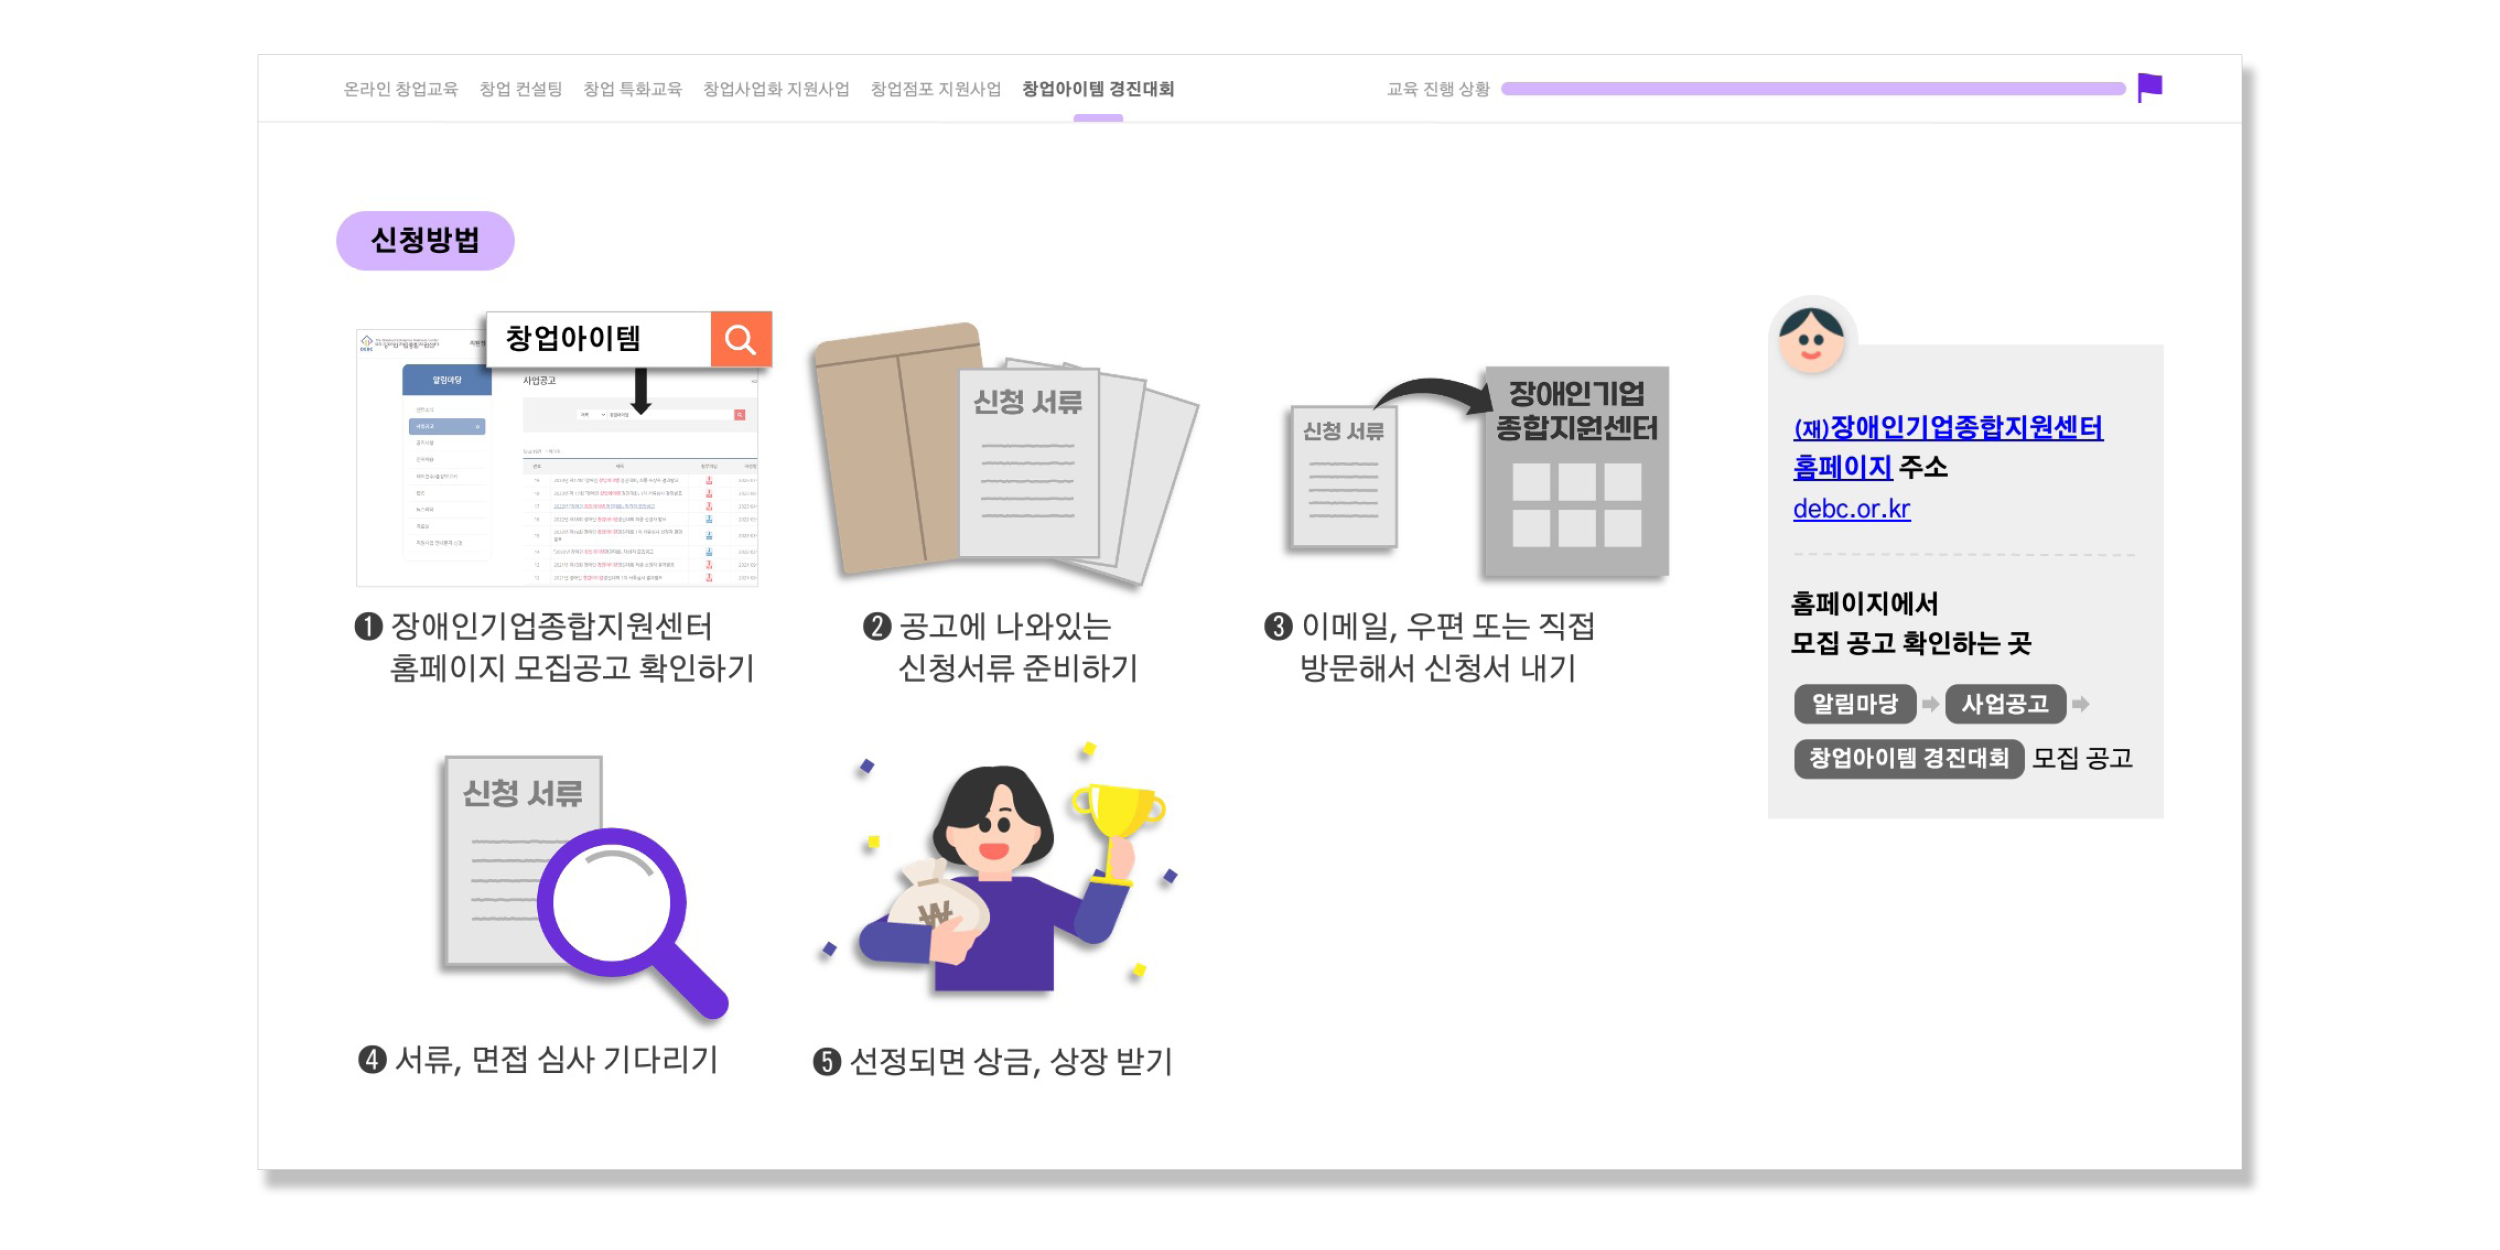
Task: Click the character face avatar icon
Action: [1811, 339]
